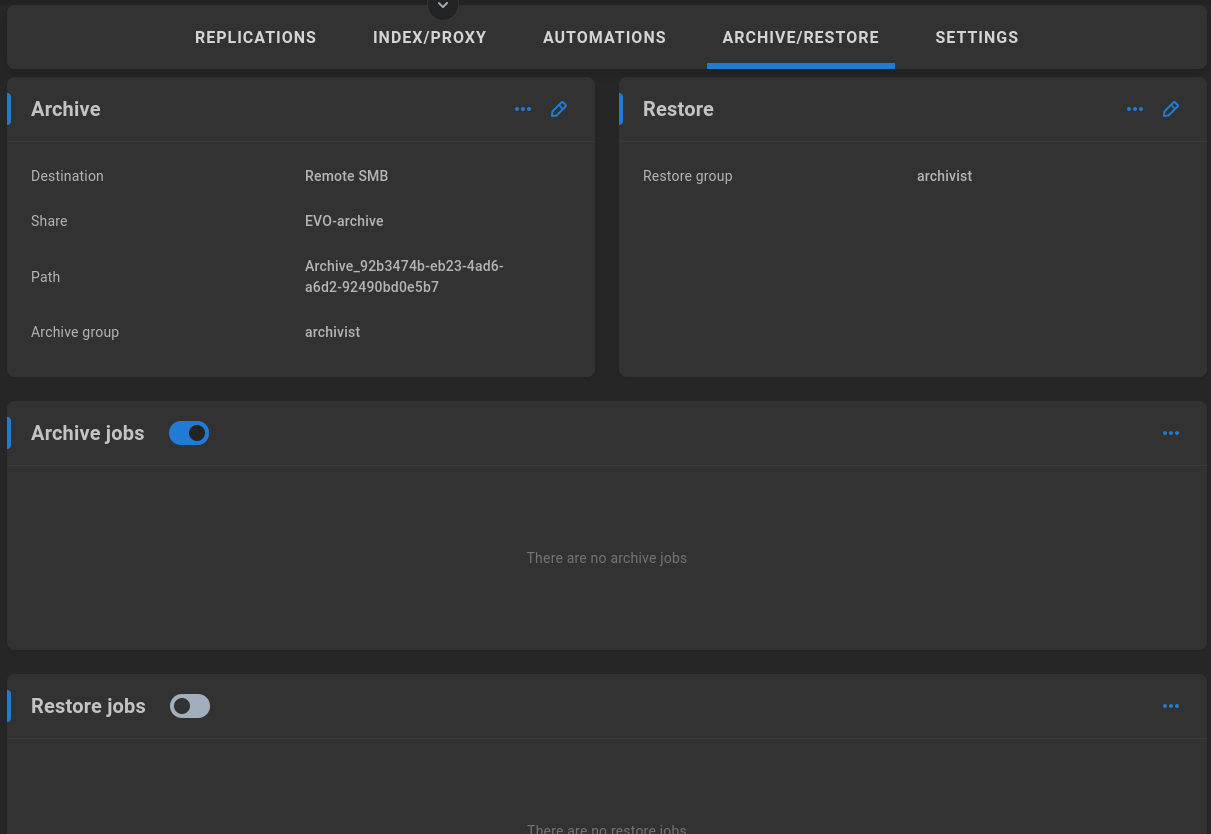Open the Restore jobs more options menu

[1171, 706]
